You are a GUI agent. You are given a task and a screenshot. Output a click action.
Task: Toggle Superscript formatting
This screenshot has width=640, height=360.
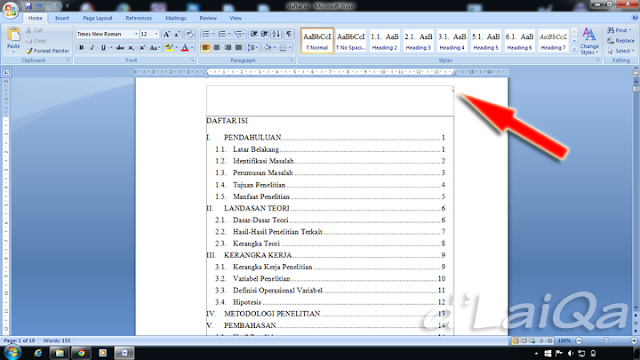click(142, 48)
